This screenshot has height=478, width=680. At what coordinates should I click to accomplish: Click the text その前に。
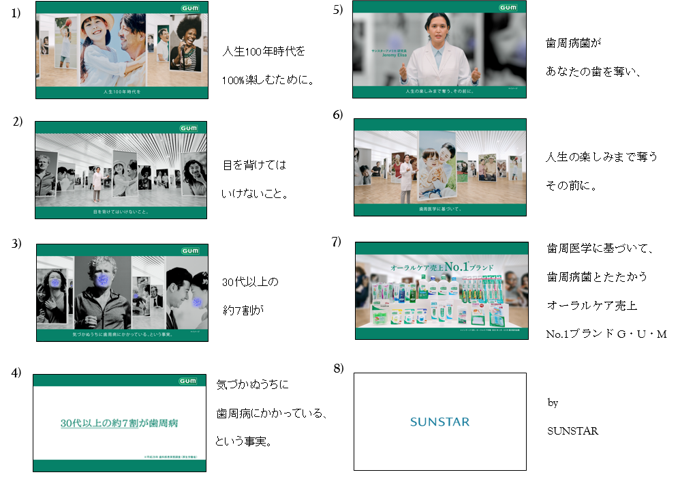coord(572,185)
